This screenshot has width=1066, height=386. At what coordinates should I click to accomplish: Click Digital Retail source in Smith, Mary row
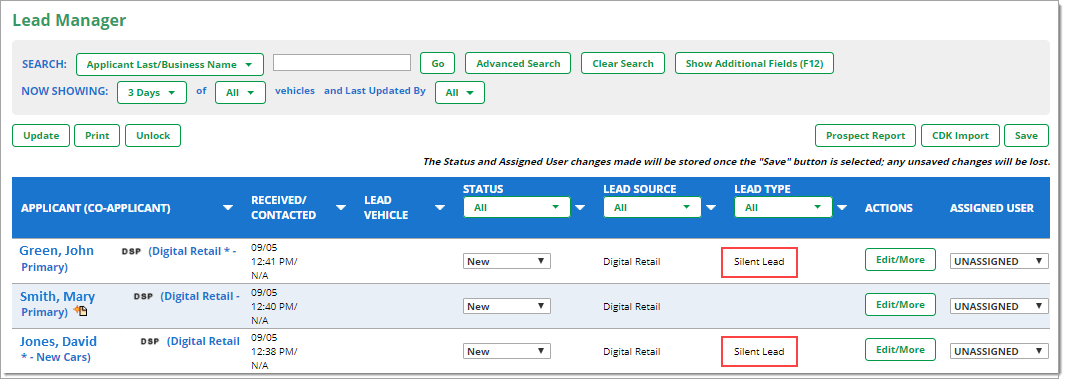coord(632,306)
